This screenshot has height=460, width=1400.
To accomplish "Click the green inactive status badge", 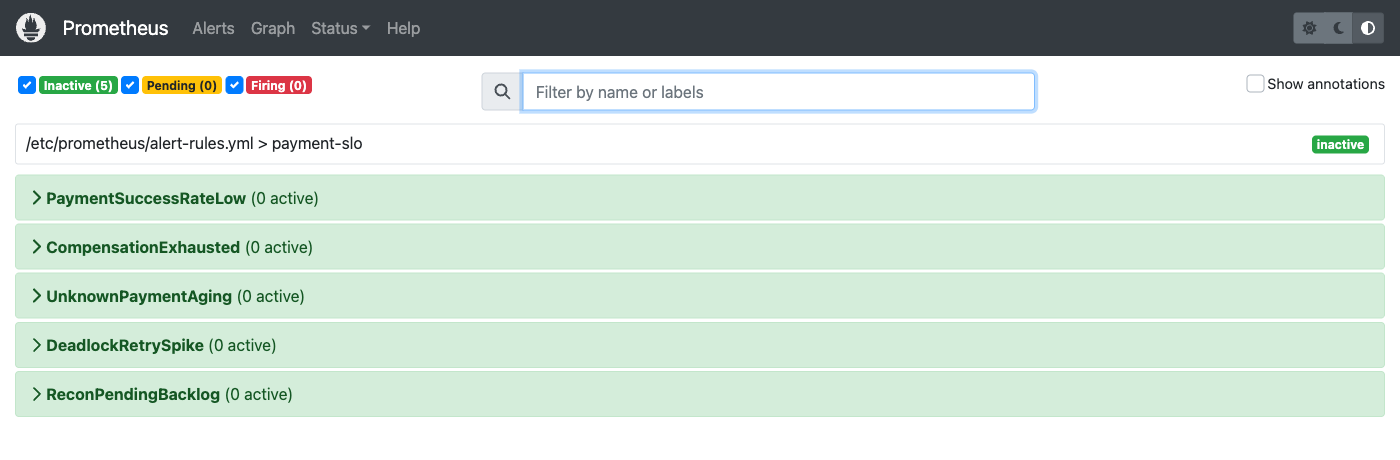I will (x=1340, y=145).
